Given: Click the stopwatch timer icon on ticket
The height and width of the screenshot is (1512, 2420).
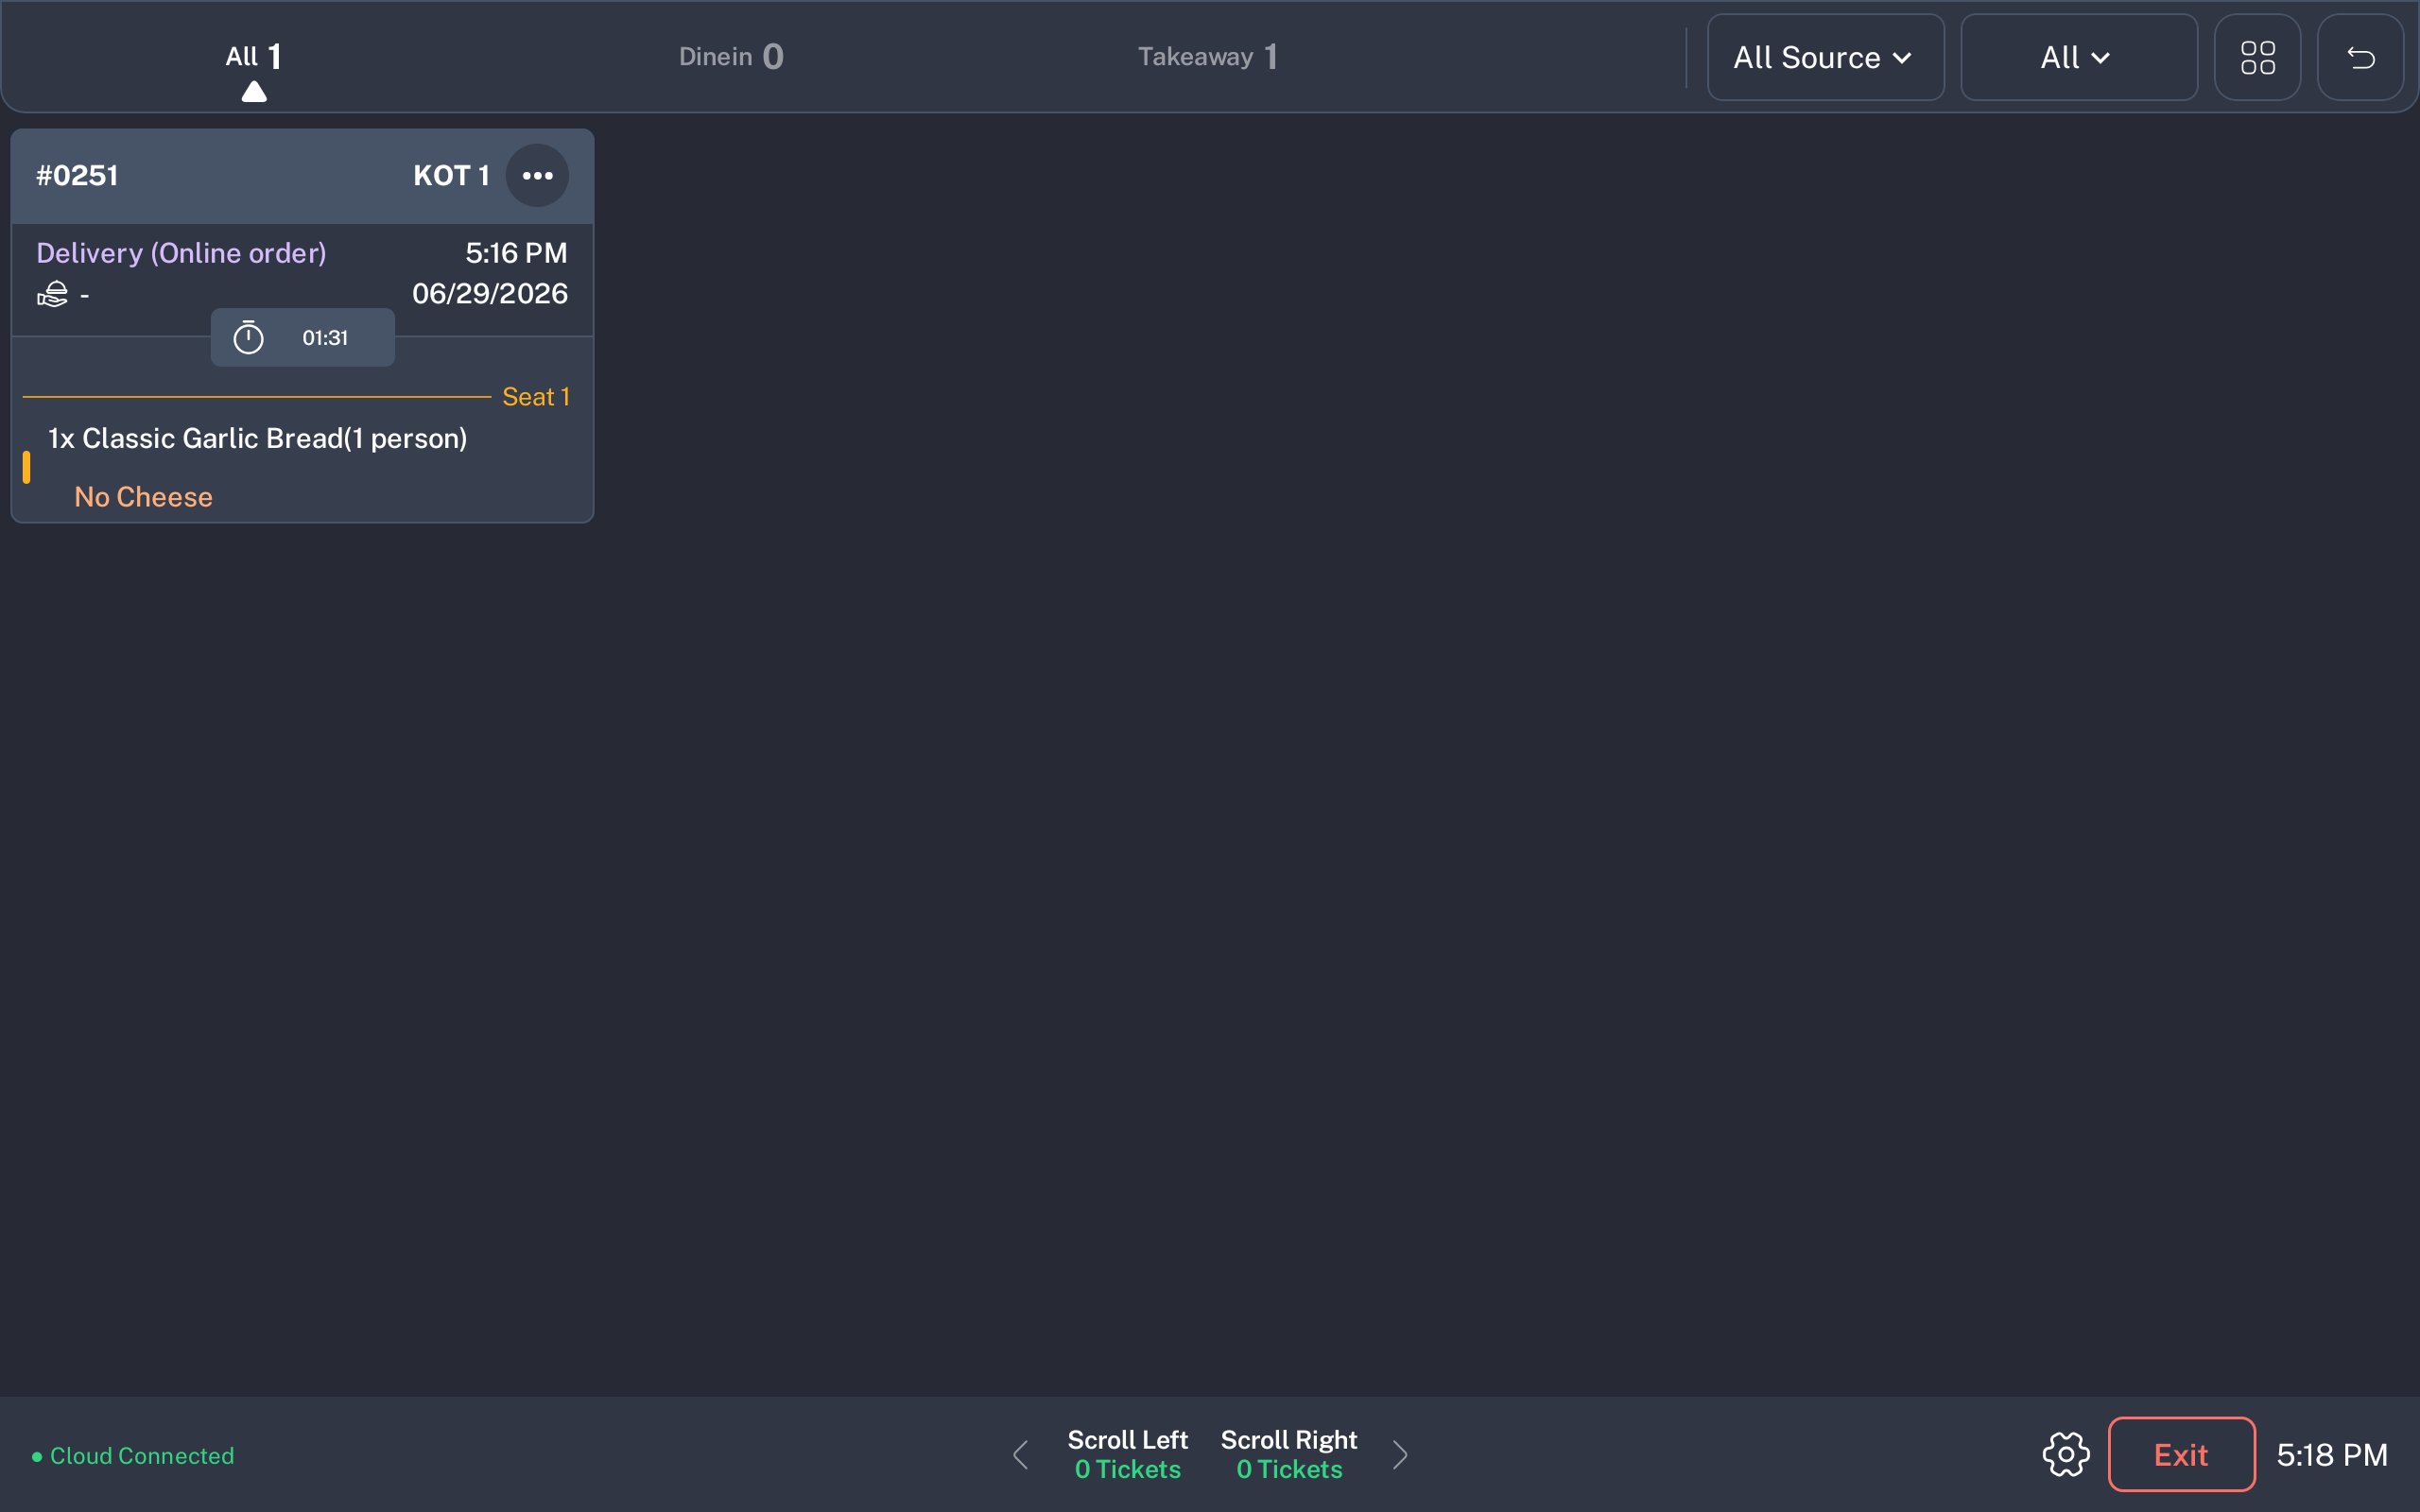Looking at the screenshot, I should coord(248,338).
